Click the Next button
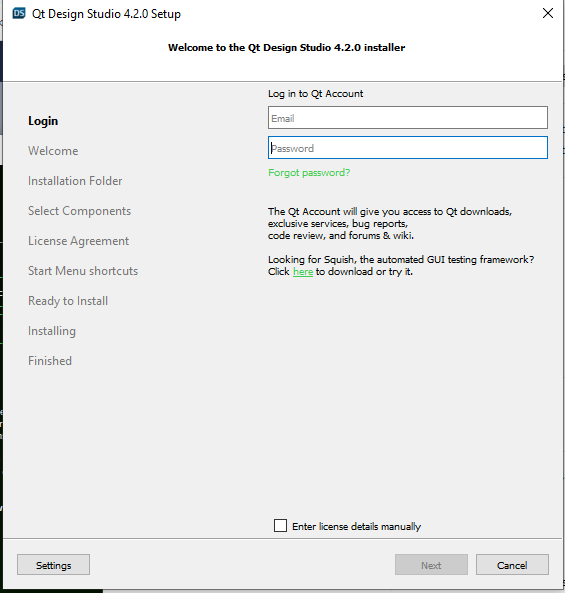This screenshot has height=593, width=565. pos(431,565)
